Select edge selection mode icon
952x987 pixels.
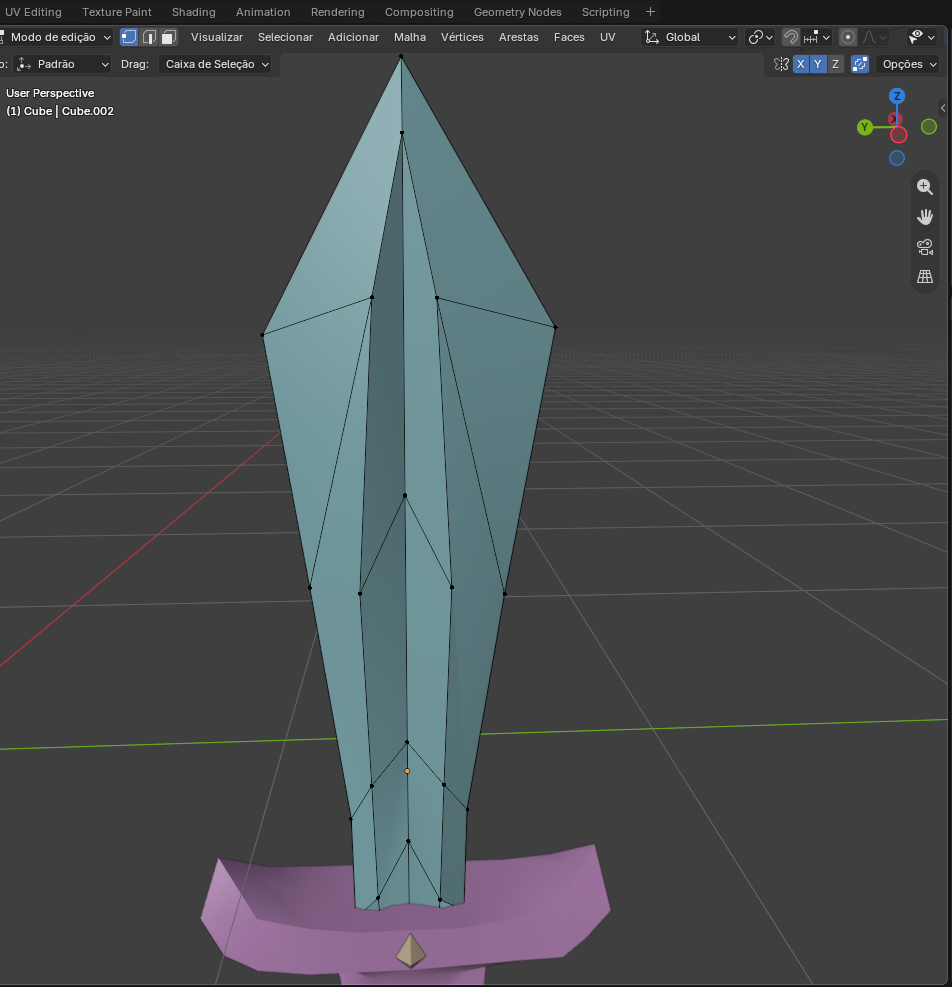149,37
